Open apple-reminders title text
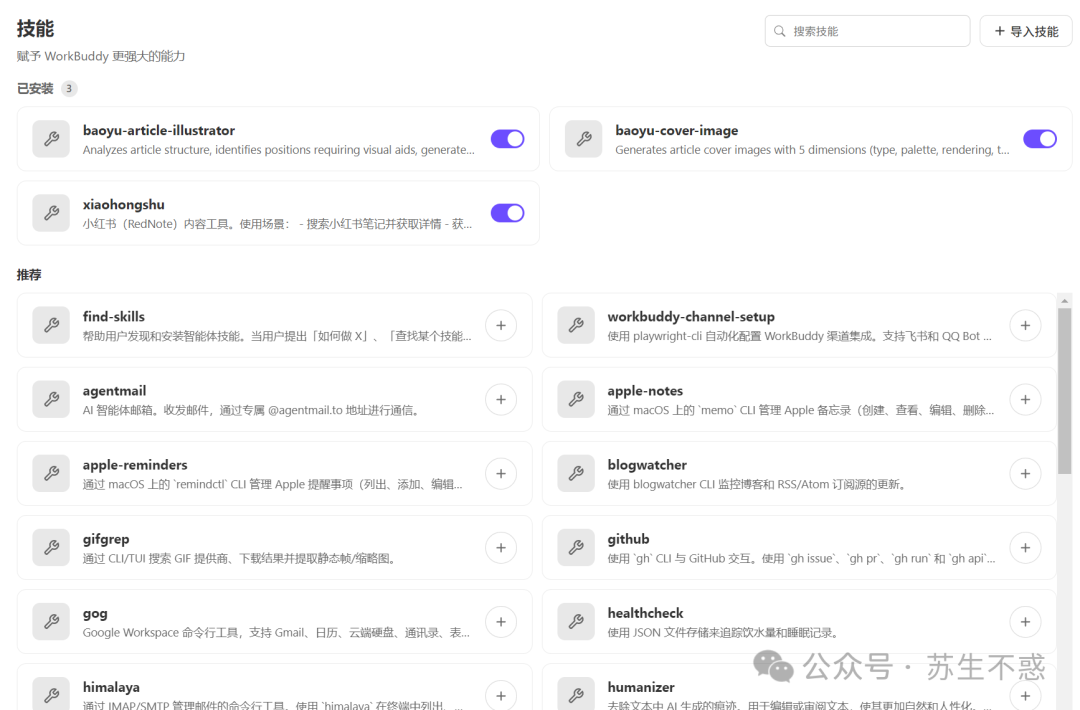The width and height of the screenshot is (1080, 710). tap(135, 465)
